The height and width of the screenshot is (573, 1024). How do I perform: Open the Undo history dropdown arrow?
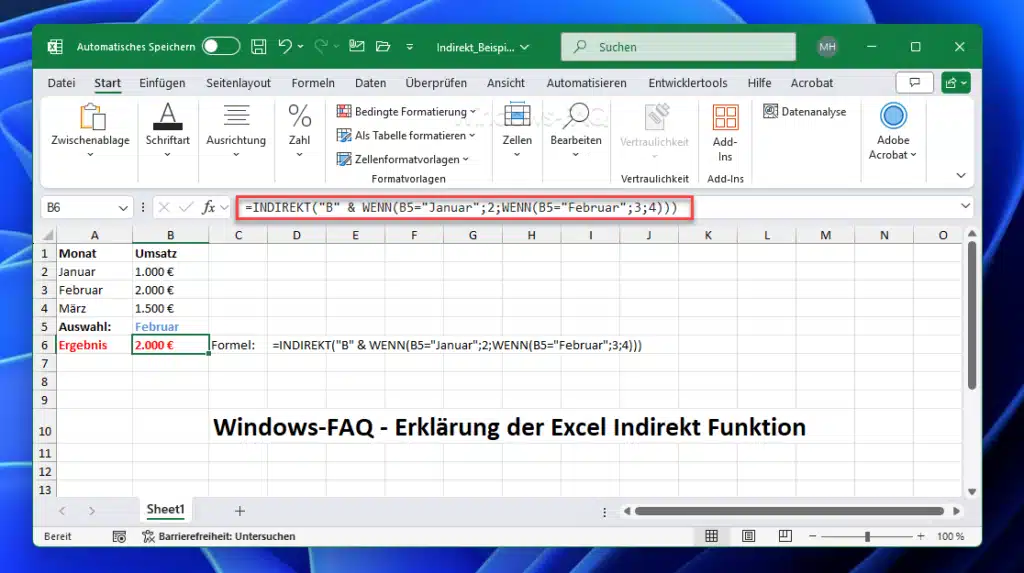tap(300, 46)
